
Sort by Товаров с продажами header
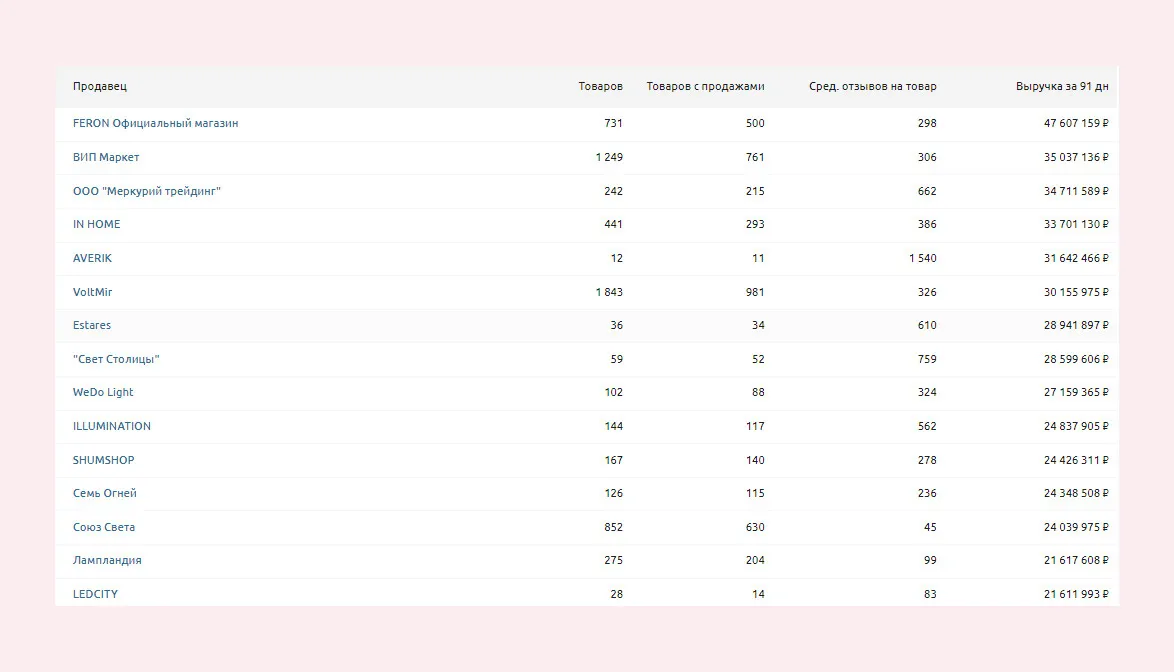click(x=705, y=87)
